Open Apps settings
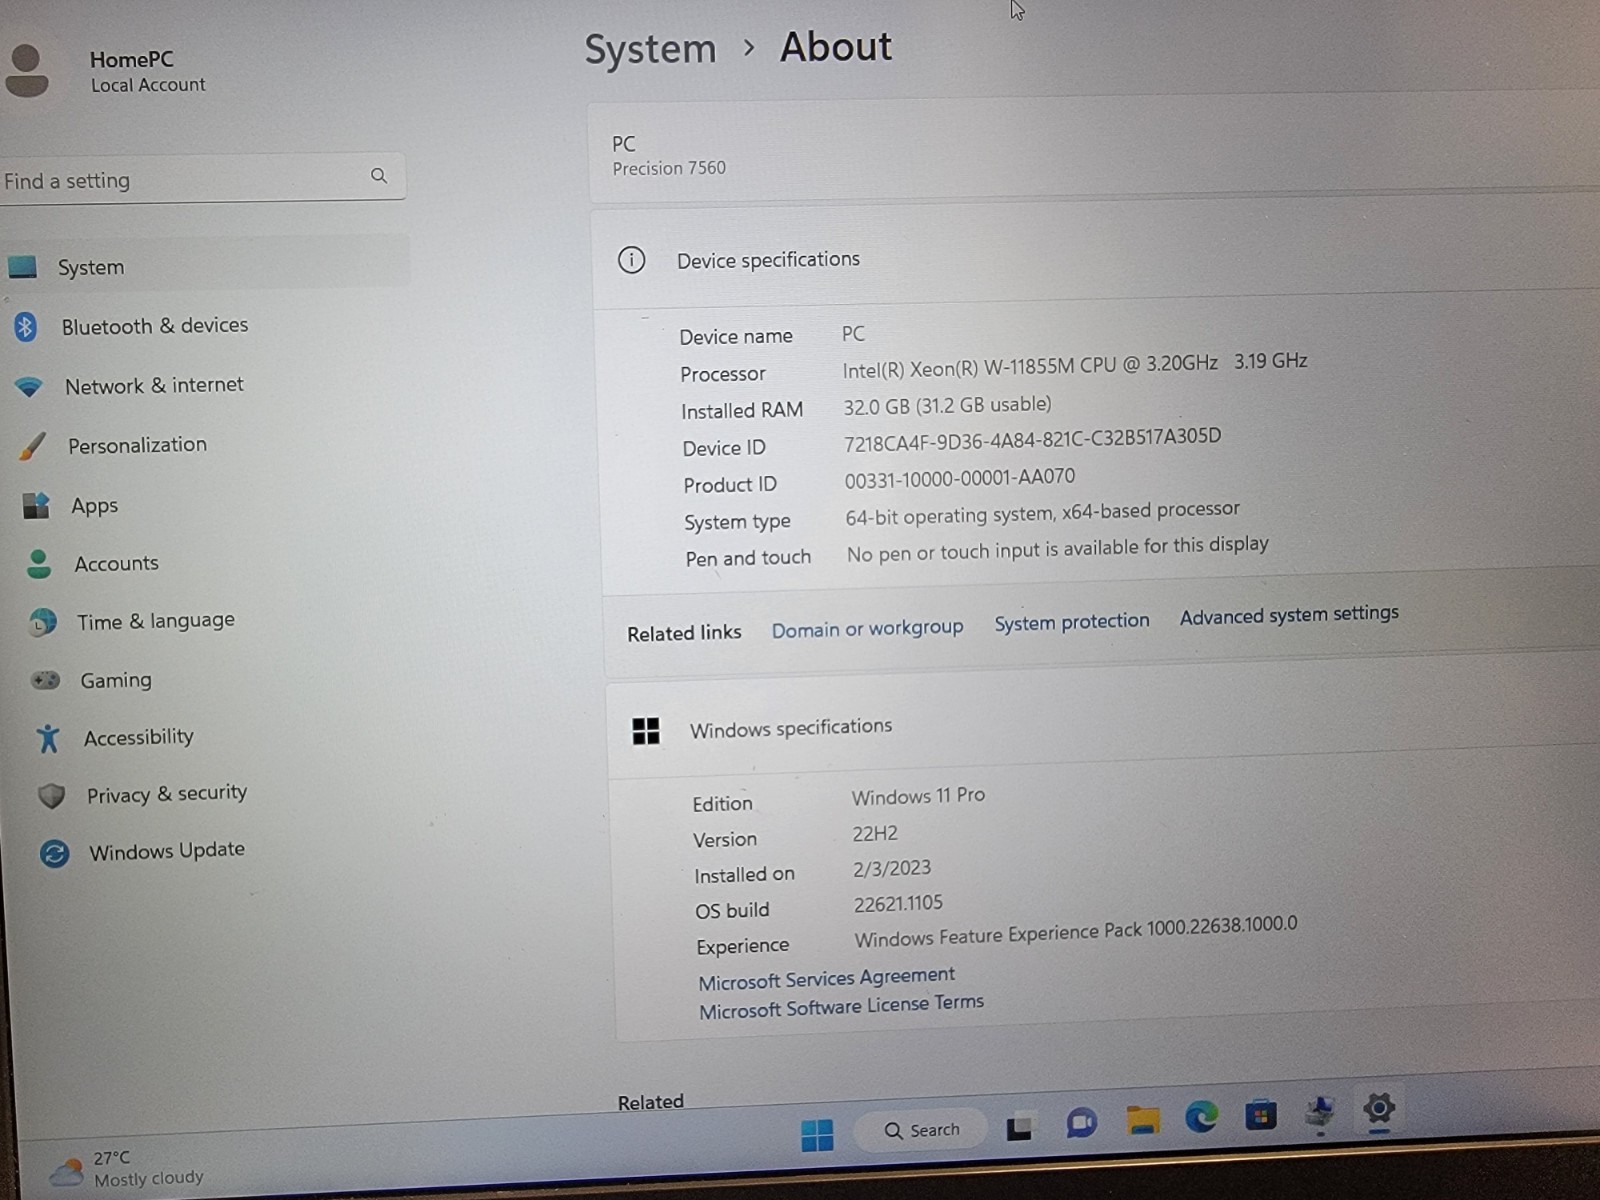Viewport: 1600px width, 1200px height. (94, 506)
